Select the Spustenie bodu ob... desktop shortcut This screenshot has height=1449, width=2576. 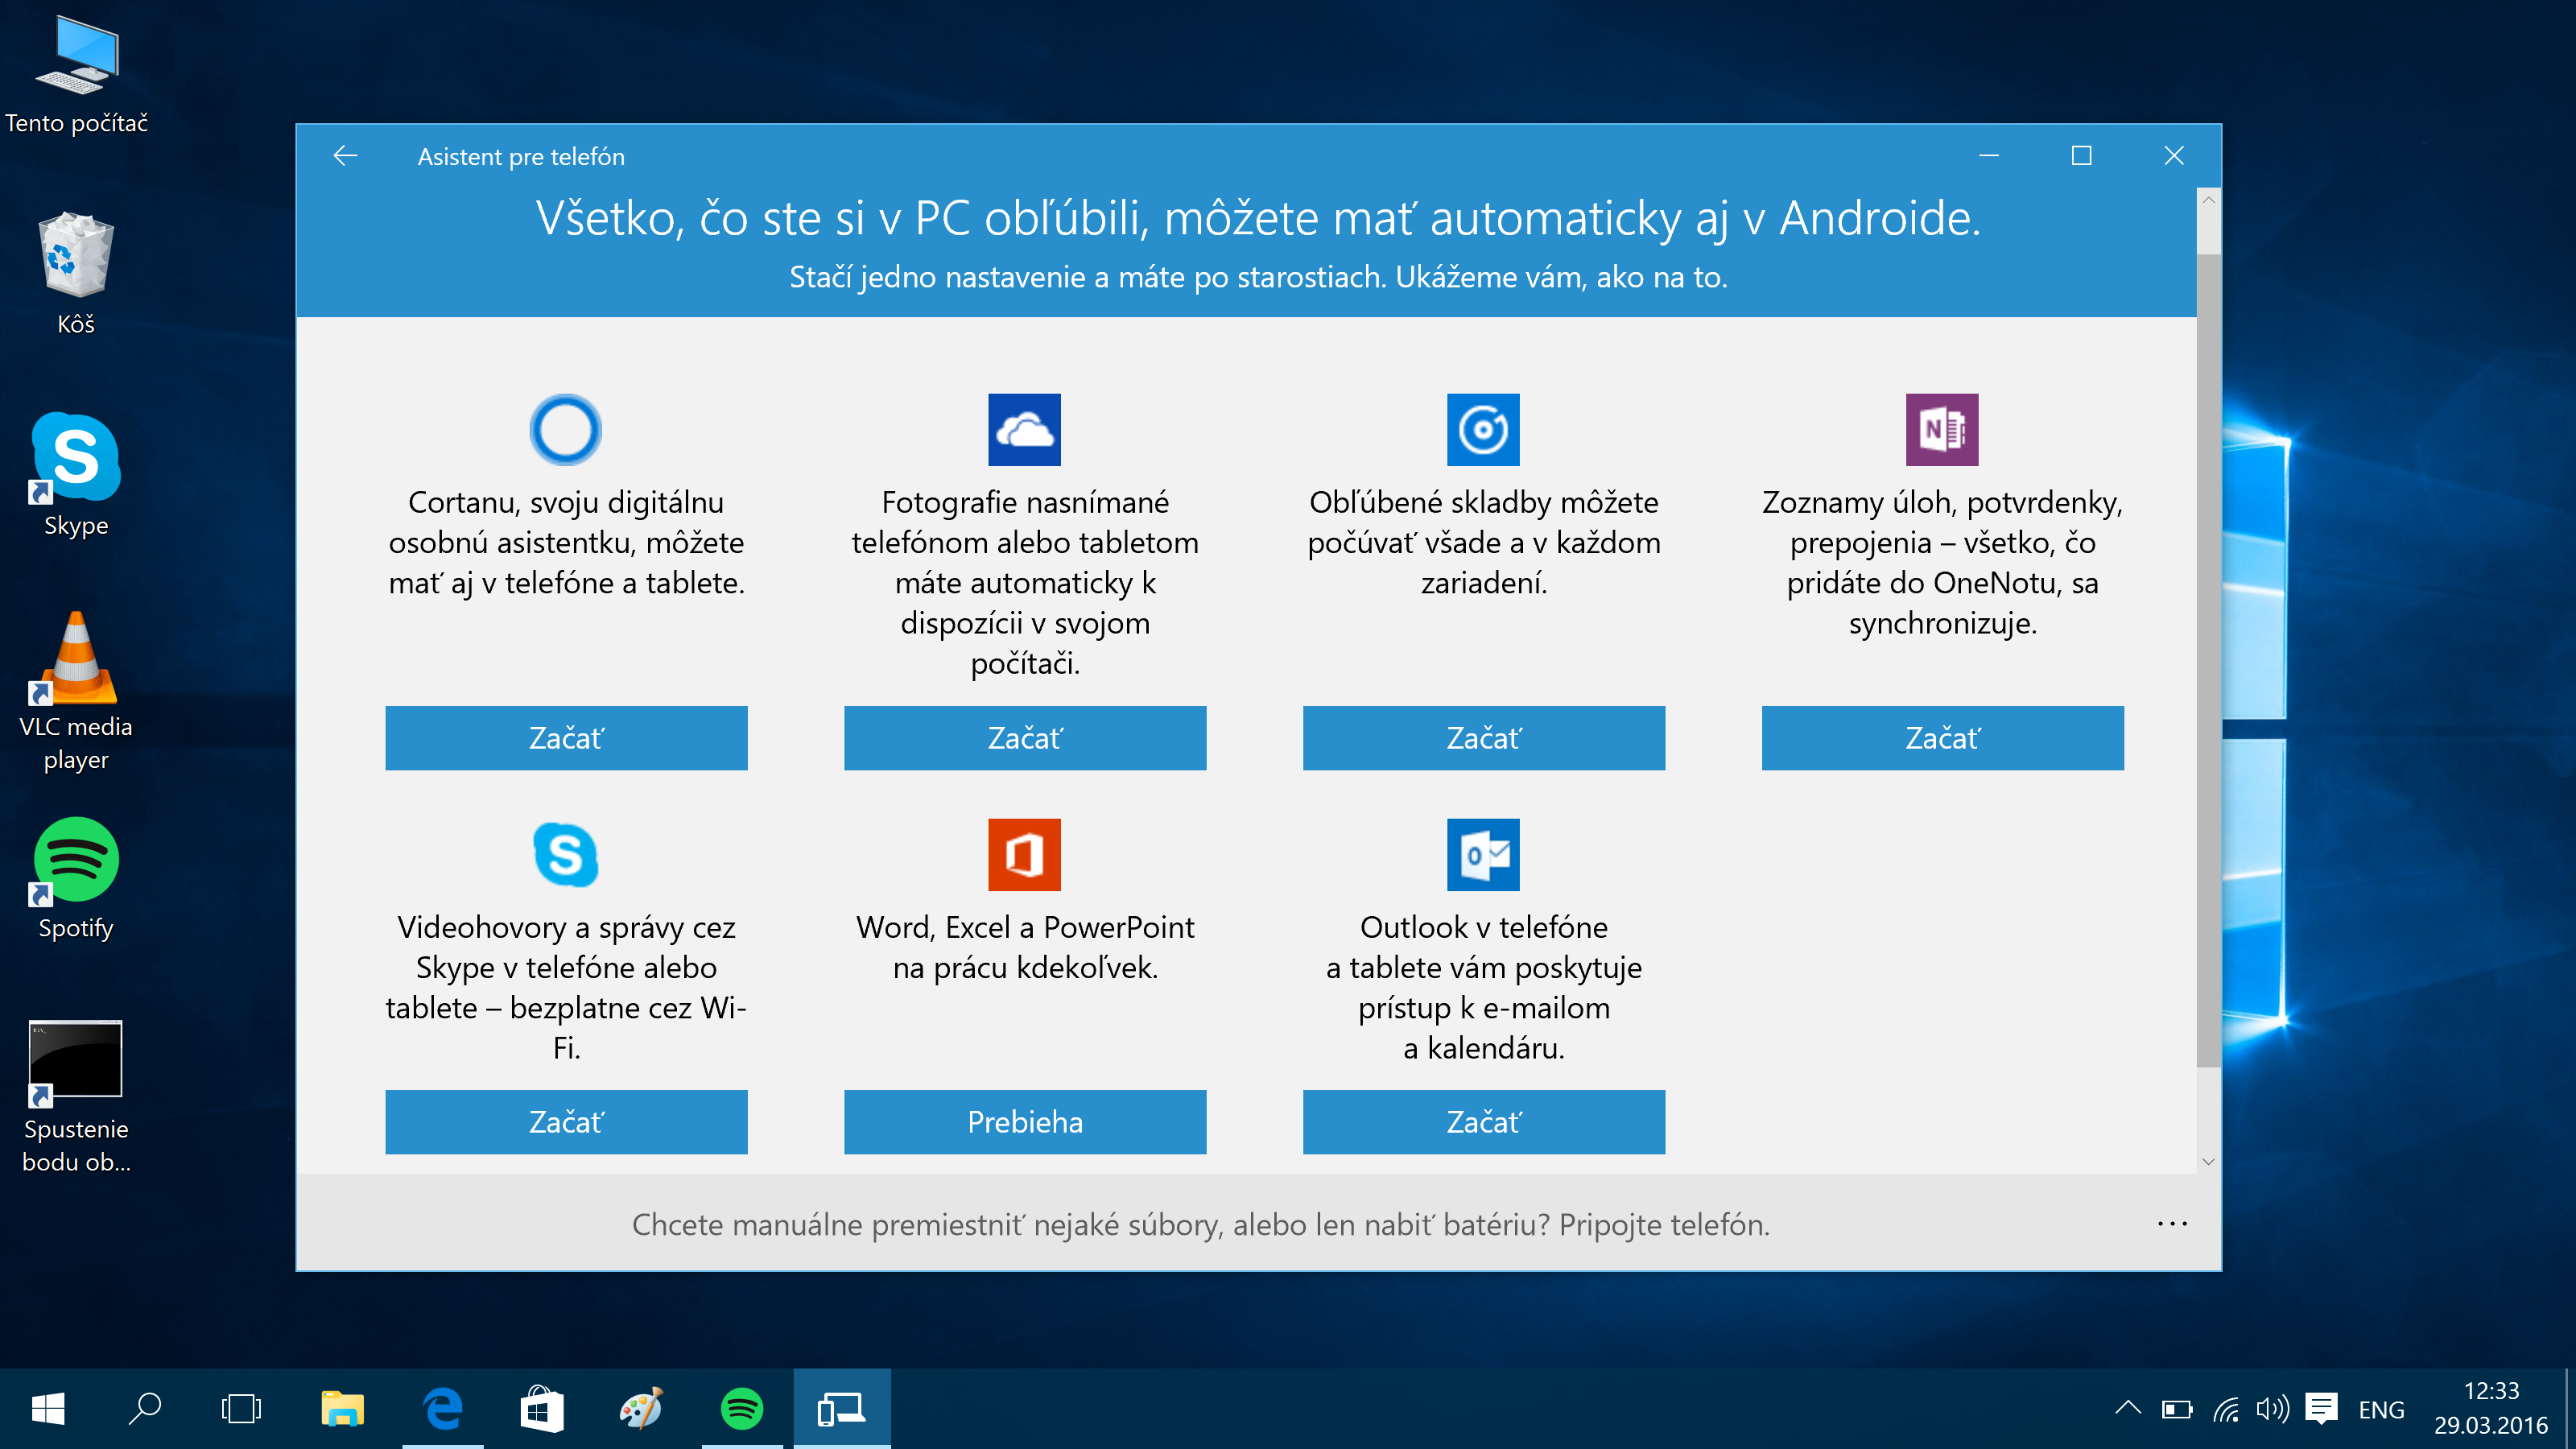[76, 1097]
